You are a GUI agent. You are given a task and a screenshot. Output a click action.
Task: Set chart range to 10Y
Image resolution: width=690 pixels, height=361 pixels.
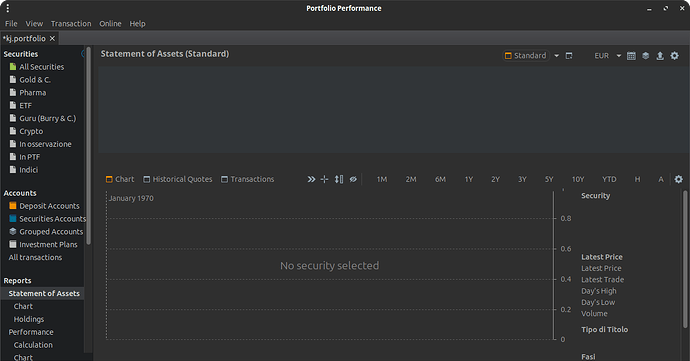pos(578,179)
